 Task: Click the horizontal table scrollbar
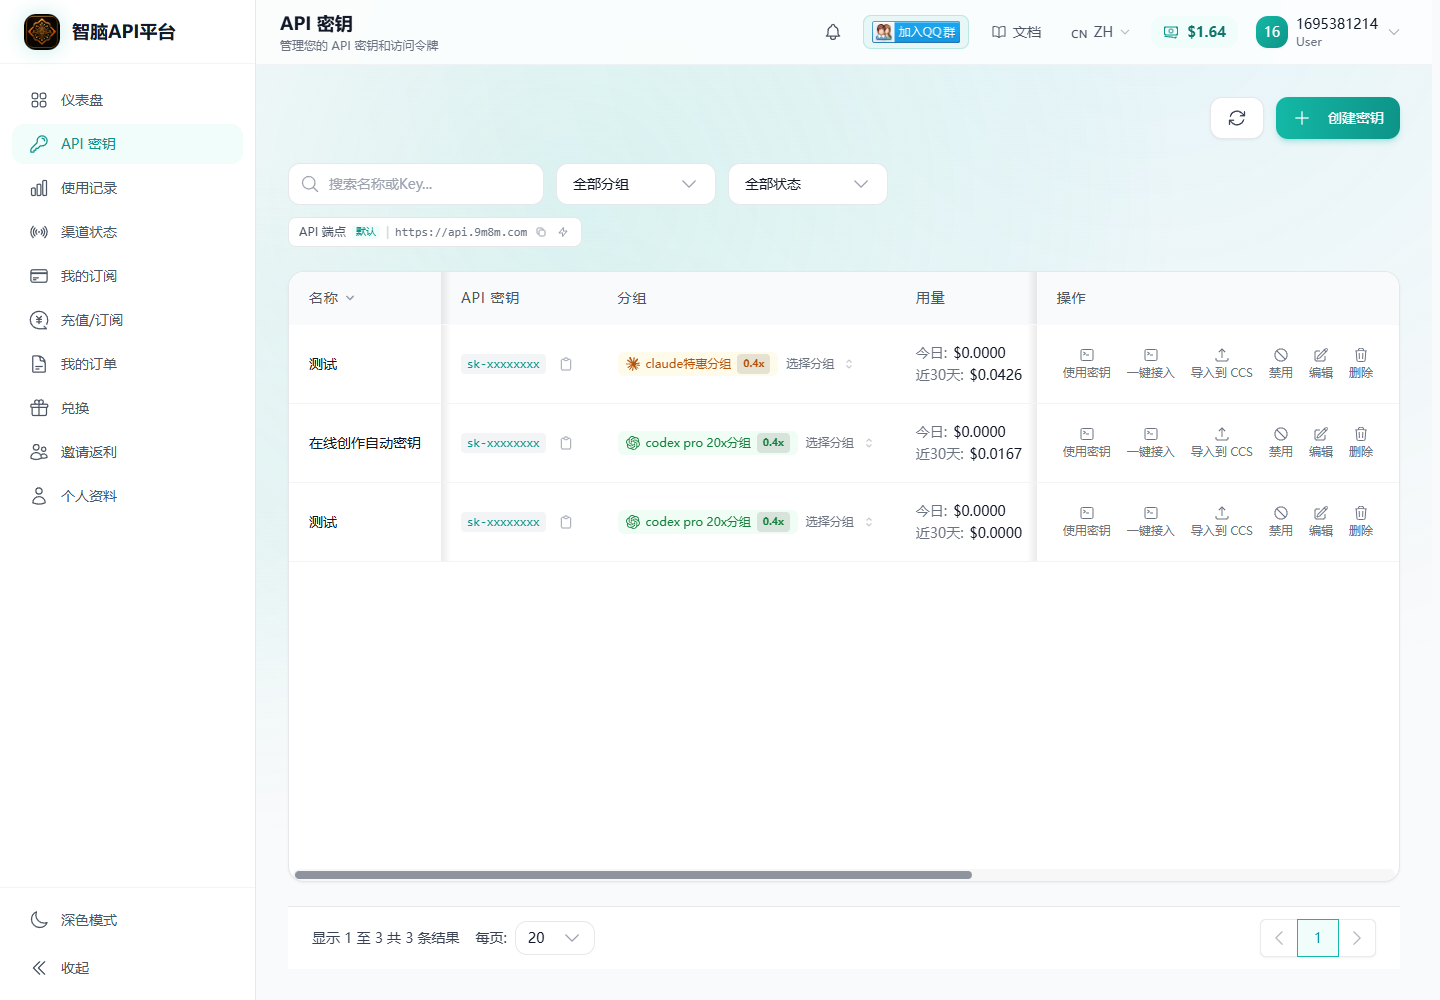tap(633, 875)
